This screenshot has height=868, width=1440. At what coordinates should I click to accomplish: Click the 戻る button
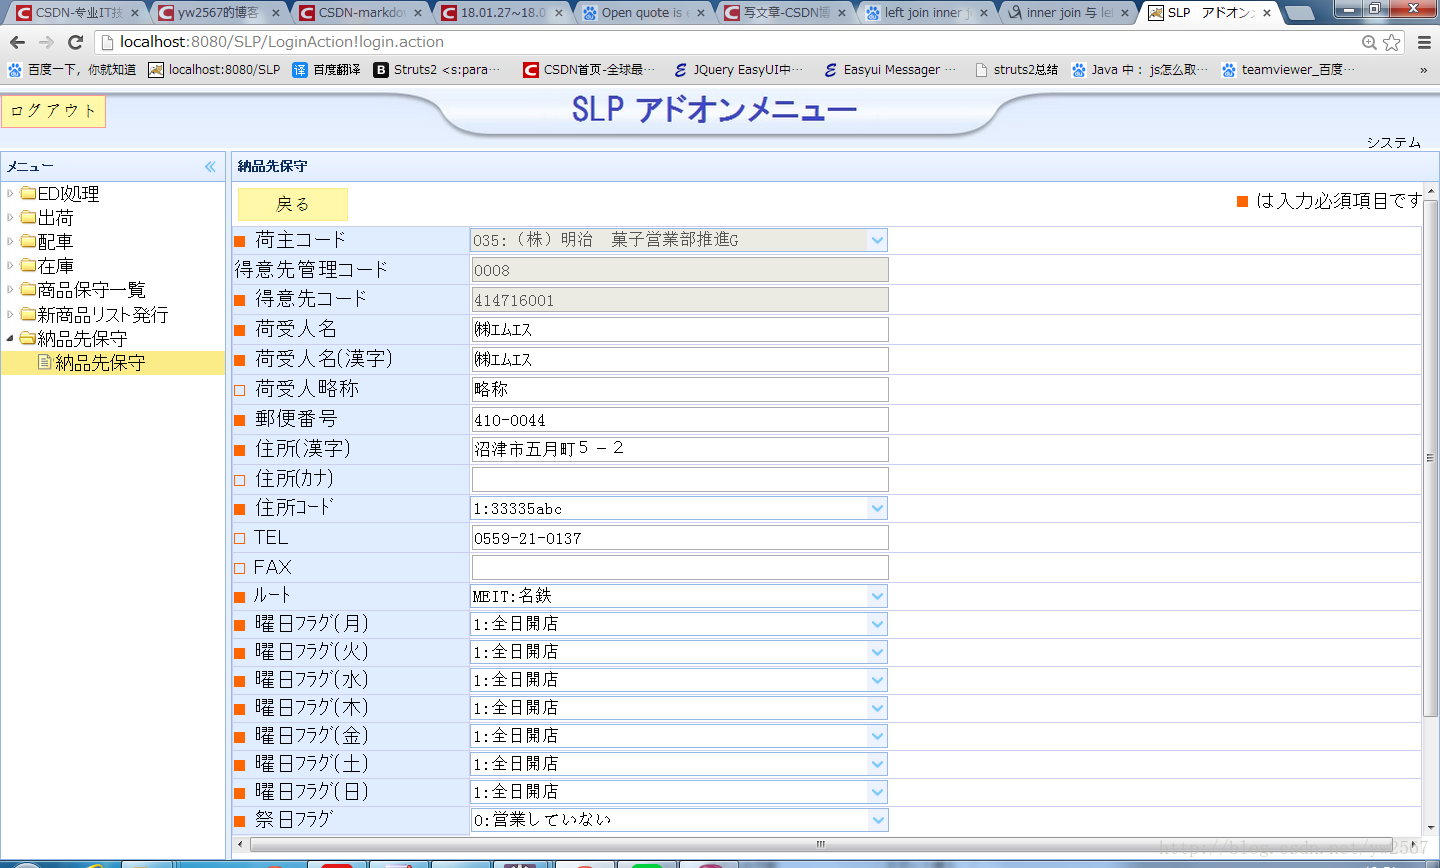click(x=293, y=204)
